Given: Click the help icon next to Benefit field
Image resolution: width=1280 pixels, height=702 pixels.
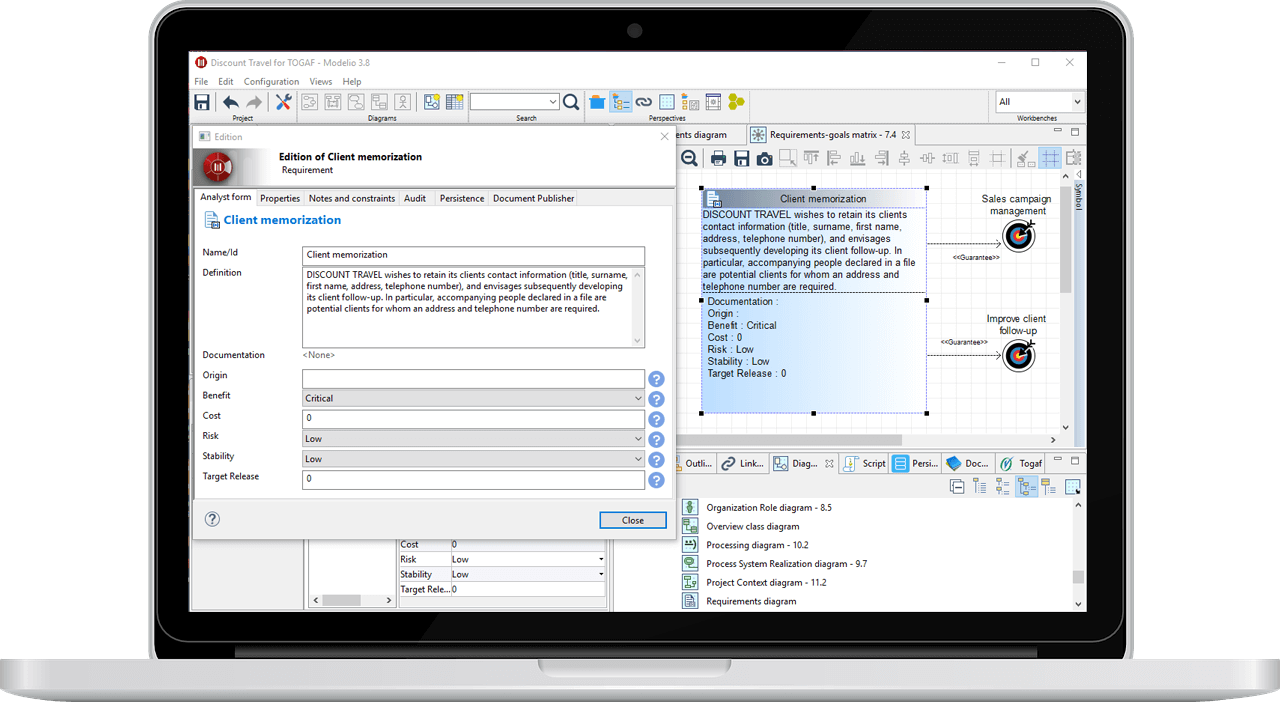Looking at the screenshot, I should [x=657, y=399].
